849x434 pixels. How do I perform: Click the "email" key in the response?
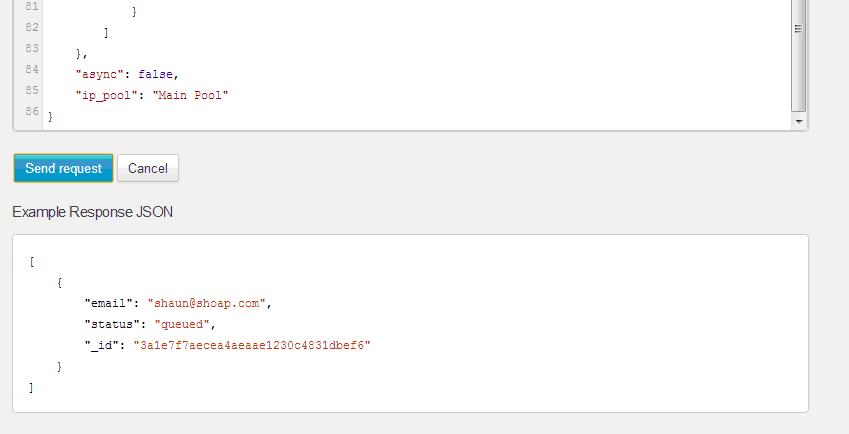[108, 303]
